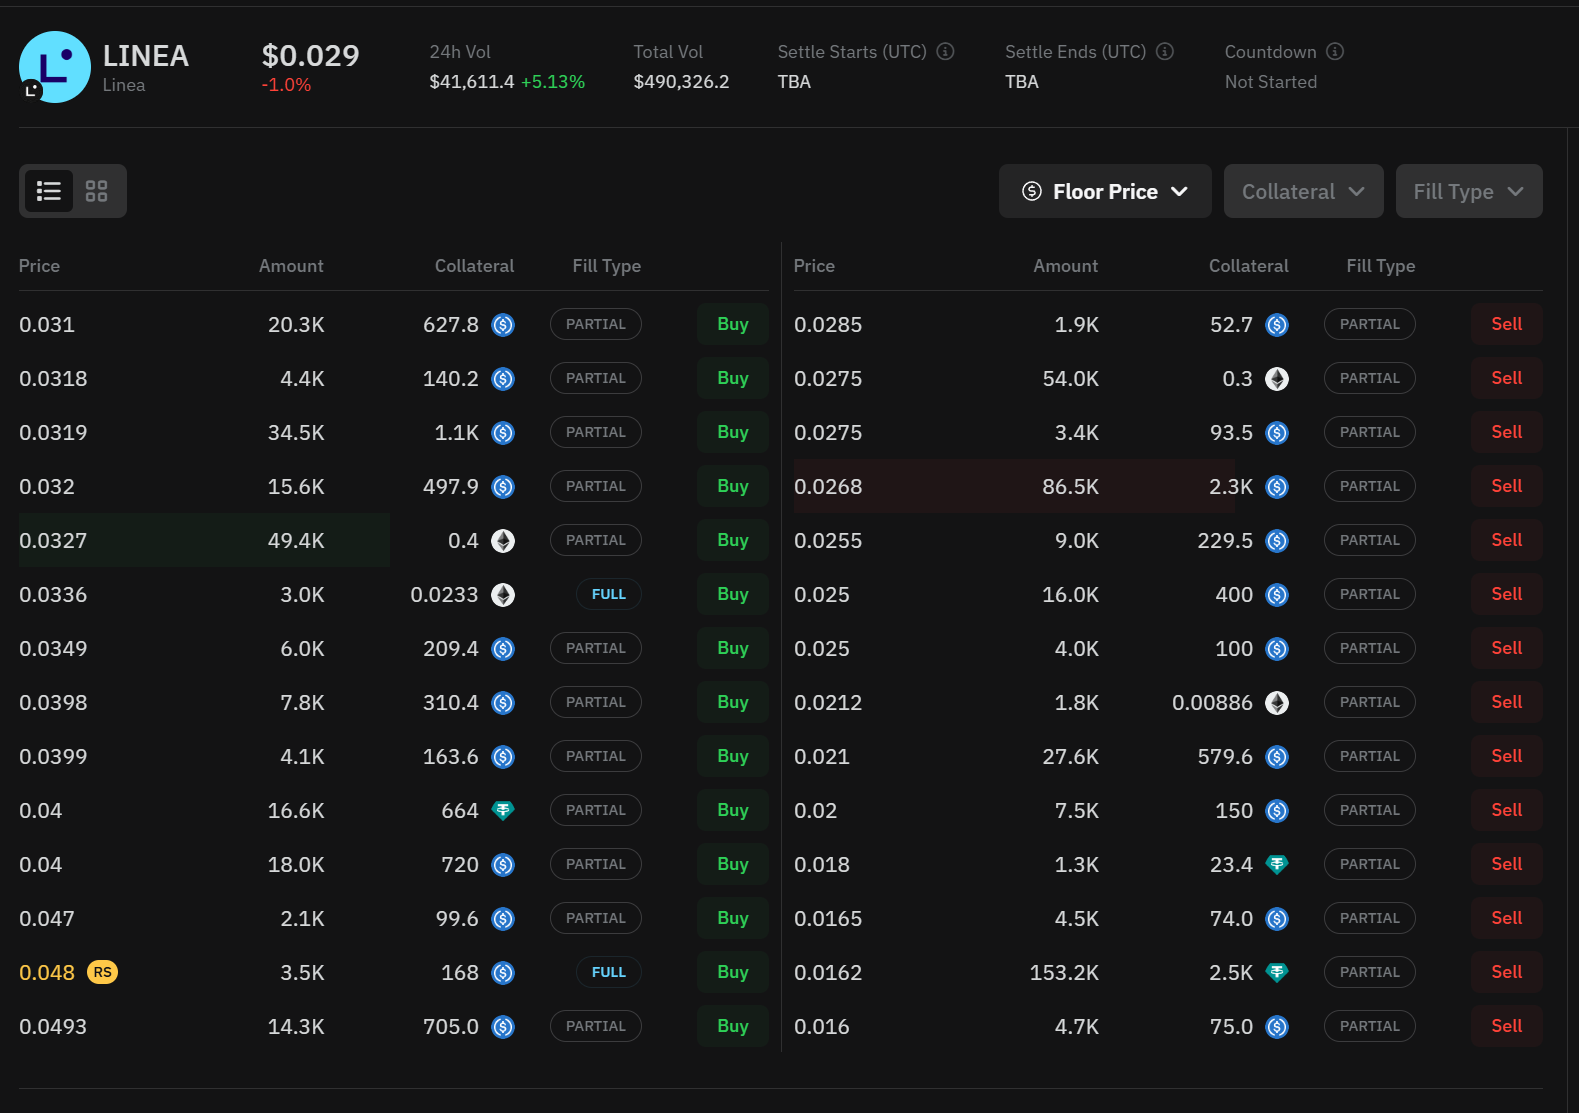Click the USDC icon beside 52.7 collateral
Screen dimensions: 1579x1113
(1277, 325)
